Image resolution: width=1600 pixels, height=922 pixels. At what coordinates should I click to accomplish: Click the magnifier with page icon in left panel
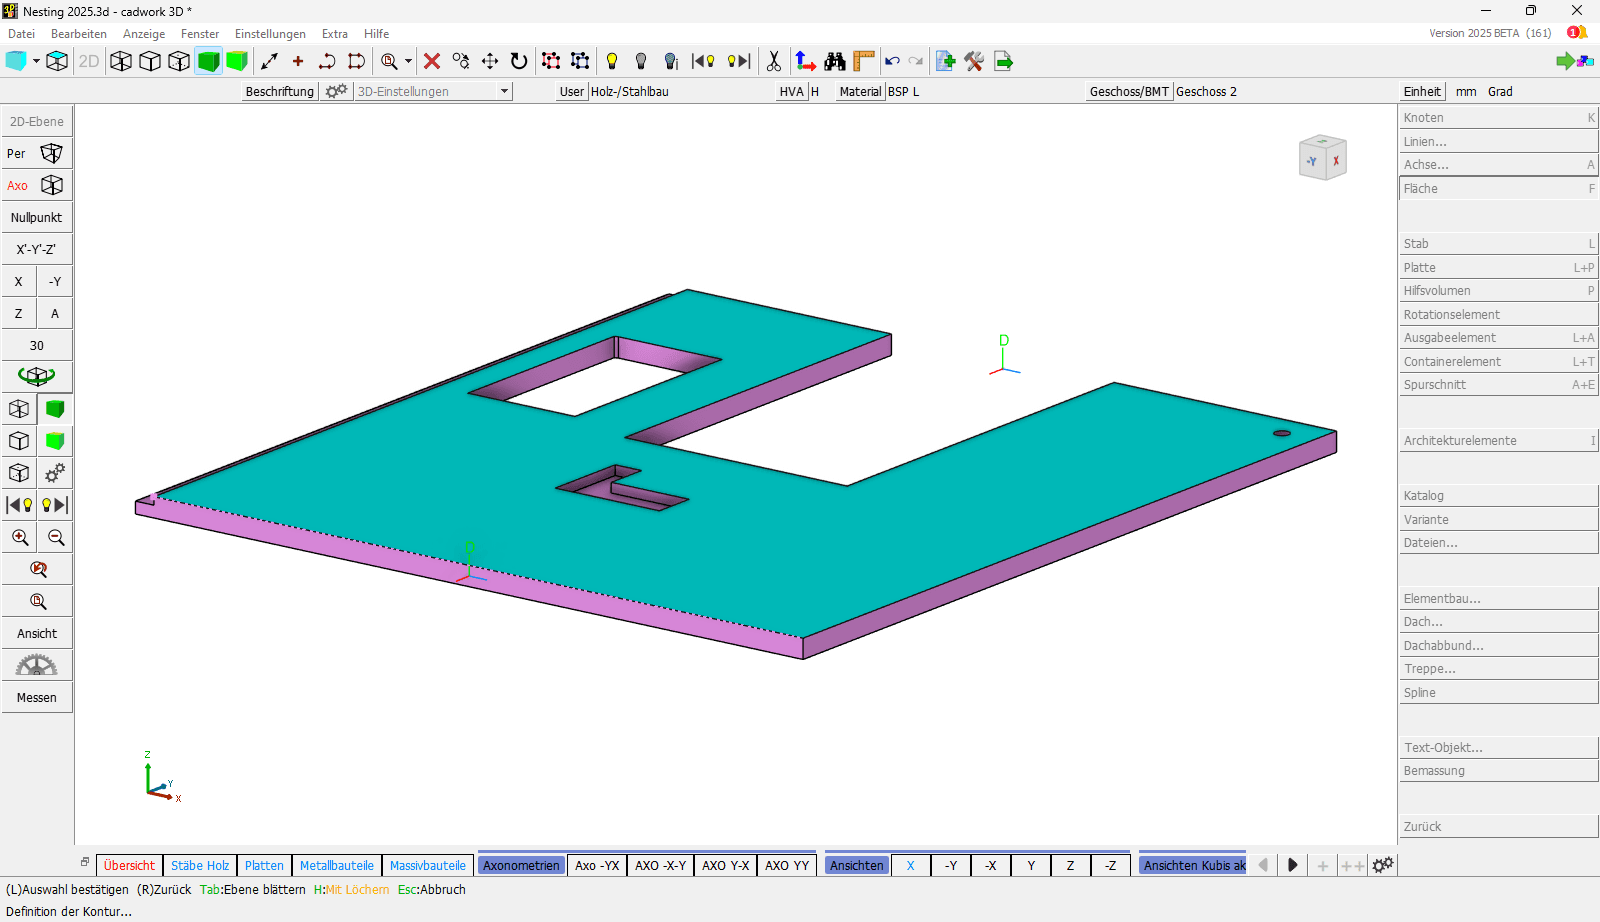click(37, 601)
